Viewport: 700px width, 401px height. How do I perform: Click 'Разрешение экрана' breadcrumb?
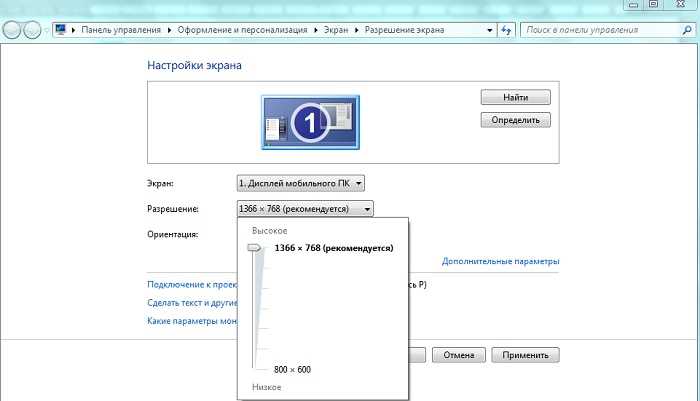pos(404,30)
